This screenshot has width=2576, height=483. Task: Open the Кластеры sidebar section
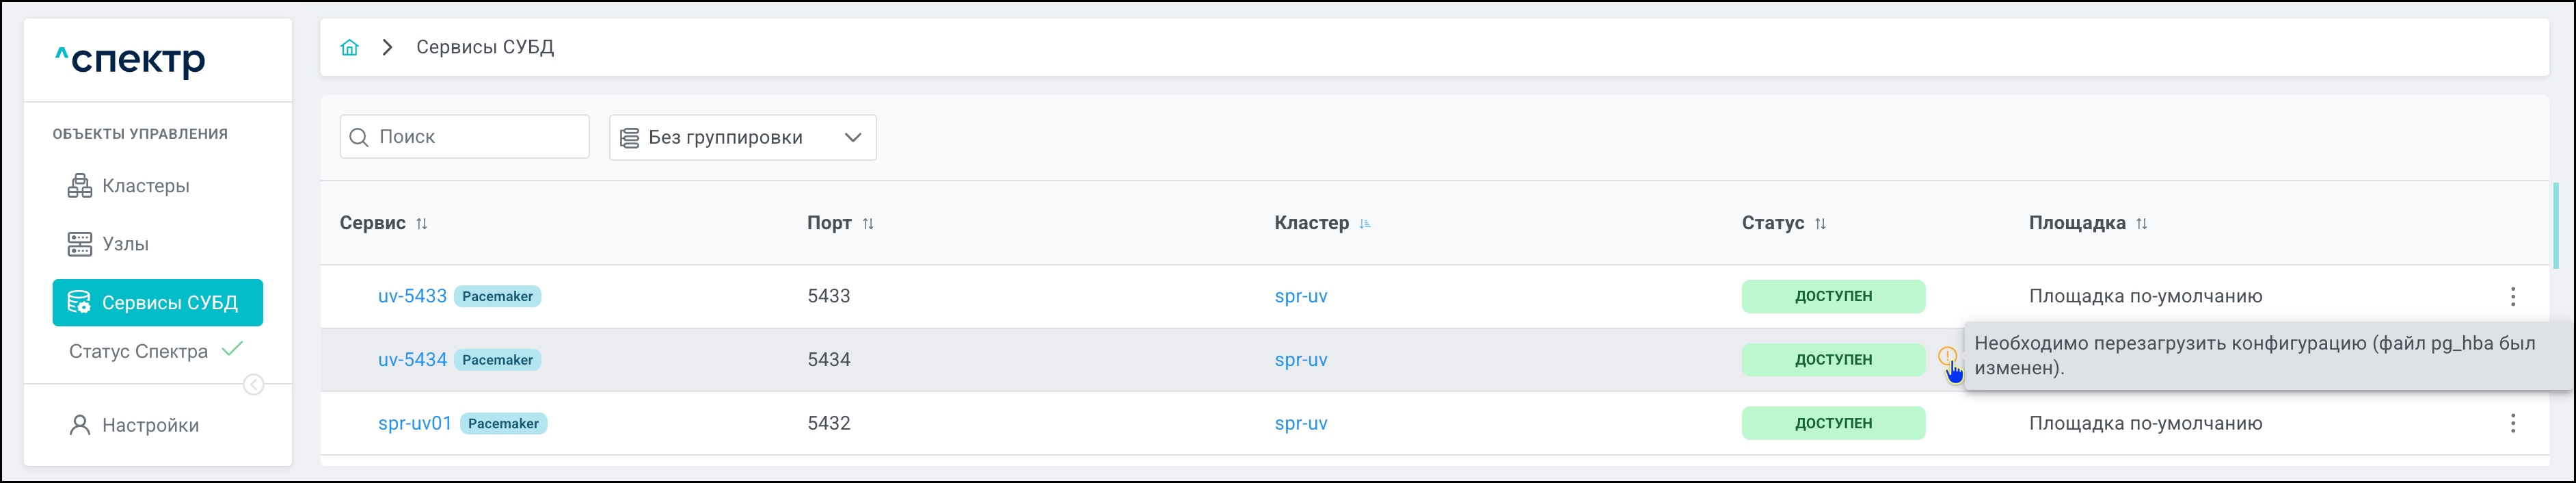pyautogui.click(x=145, y=186)
